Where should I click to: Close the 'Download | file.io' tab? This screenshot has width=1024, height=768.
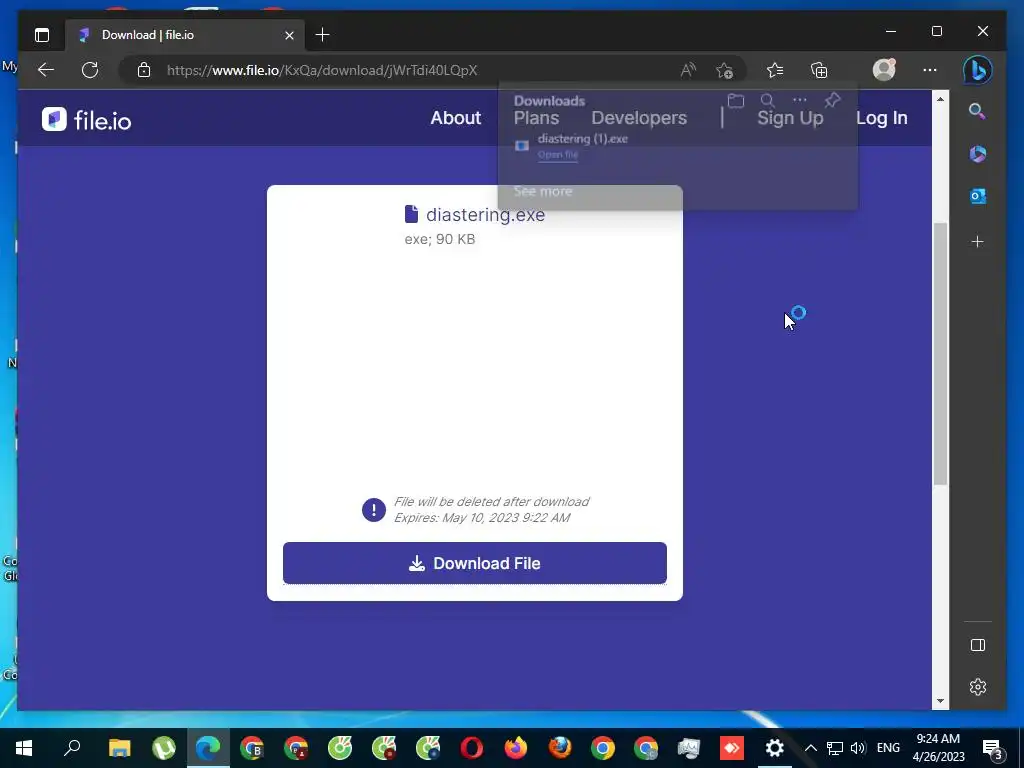[289, 35]
